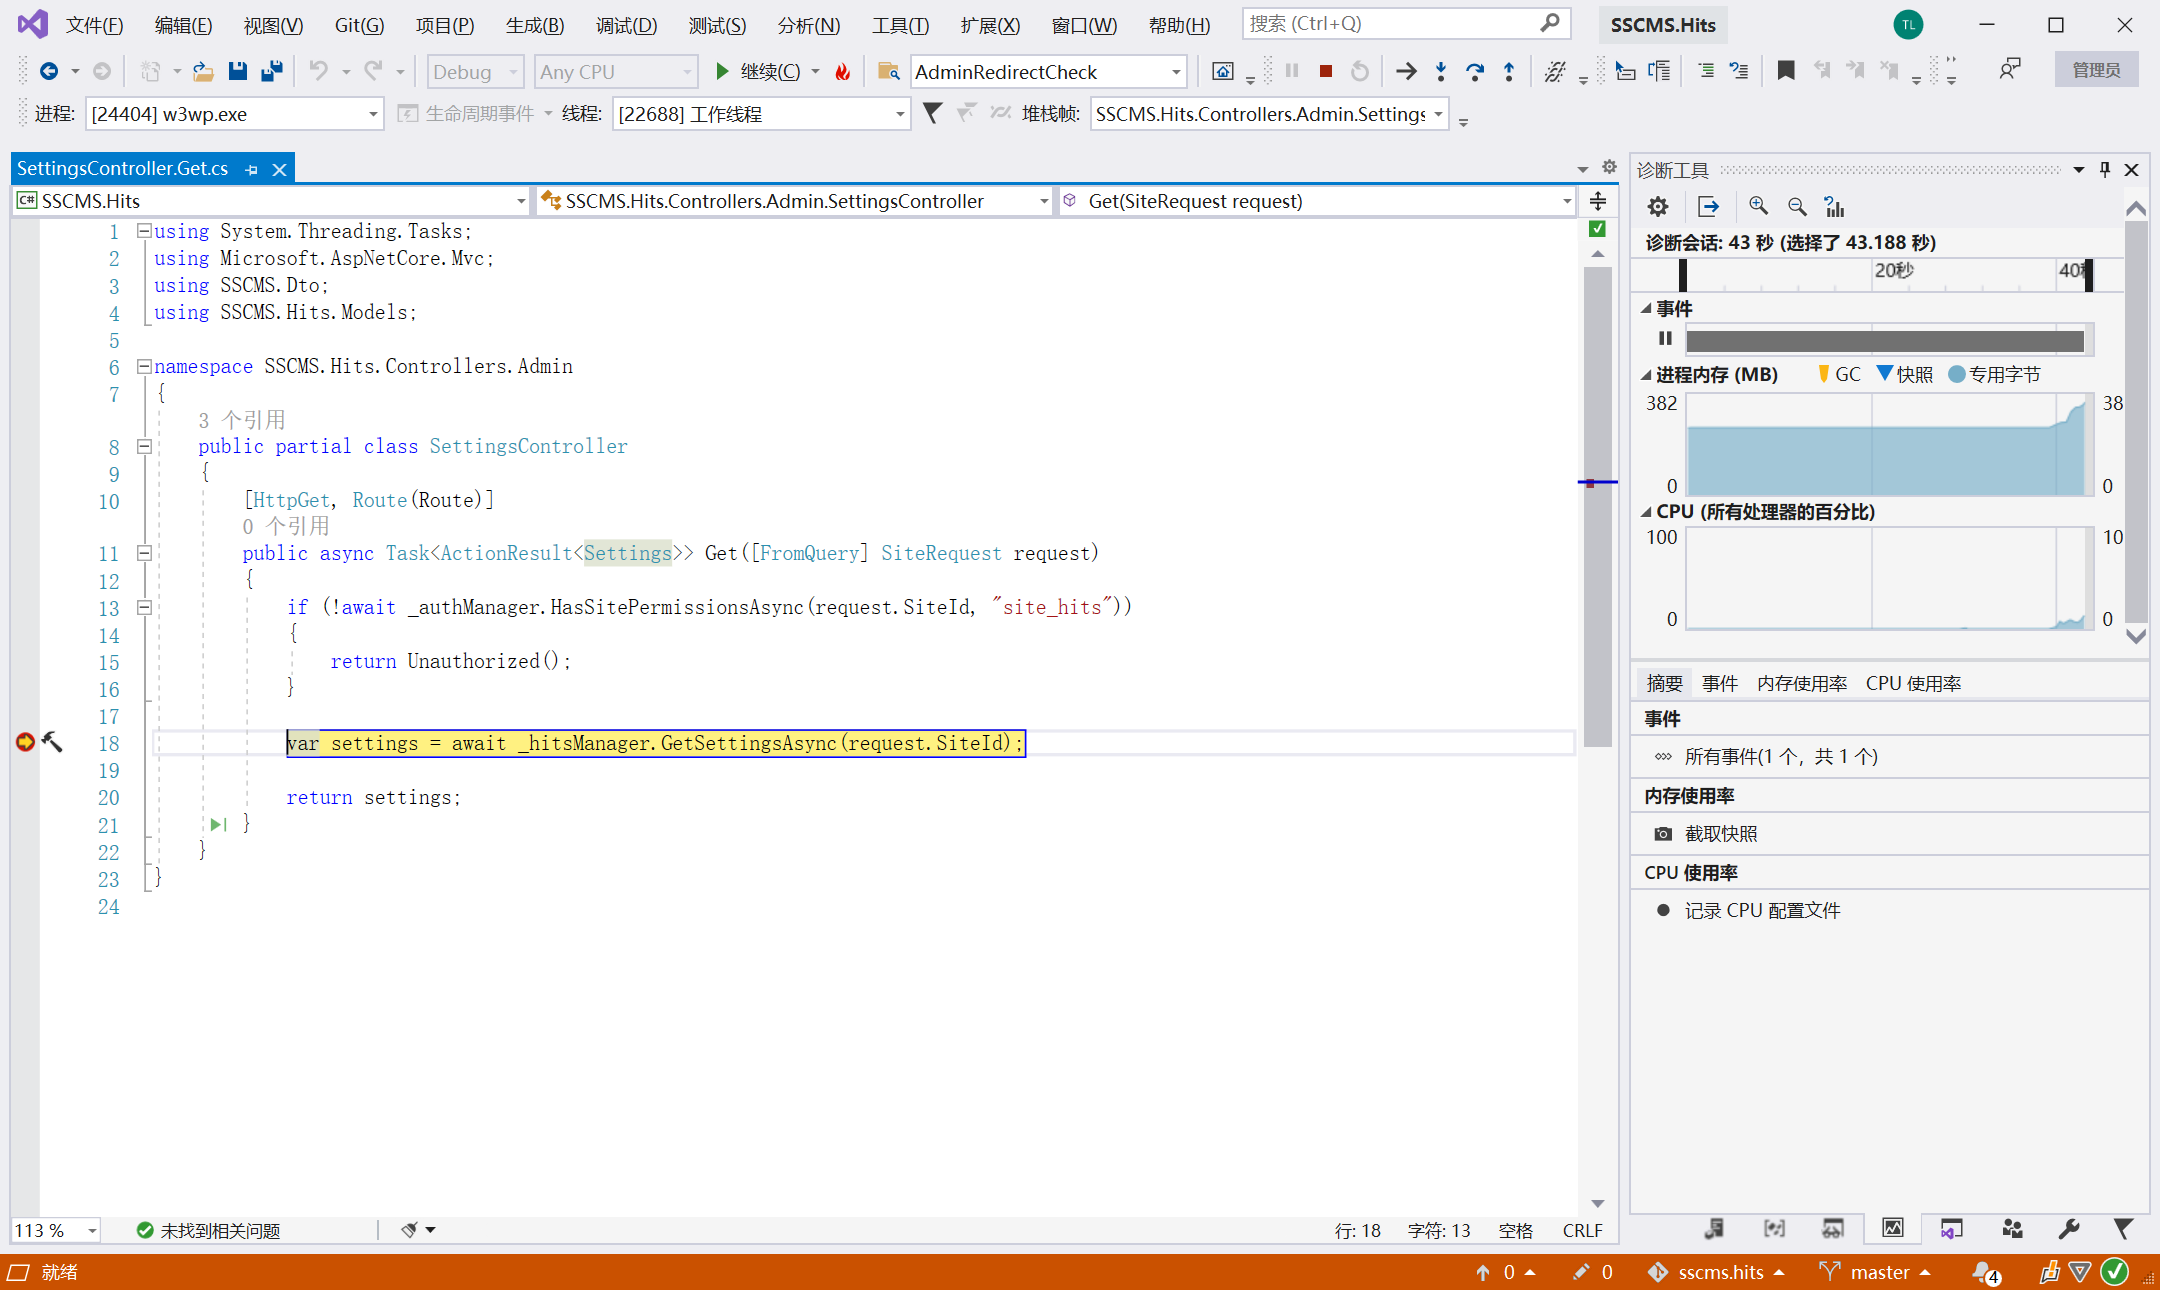Image resolution: width=2160 pixels, height=1290 pixels.
Task: Click the Step Over debug icon
Action: click(1474, 71)
